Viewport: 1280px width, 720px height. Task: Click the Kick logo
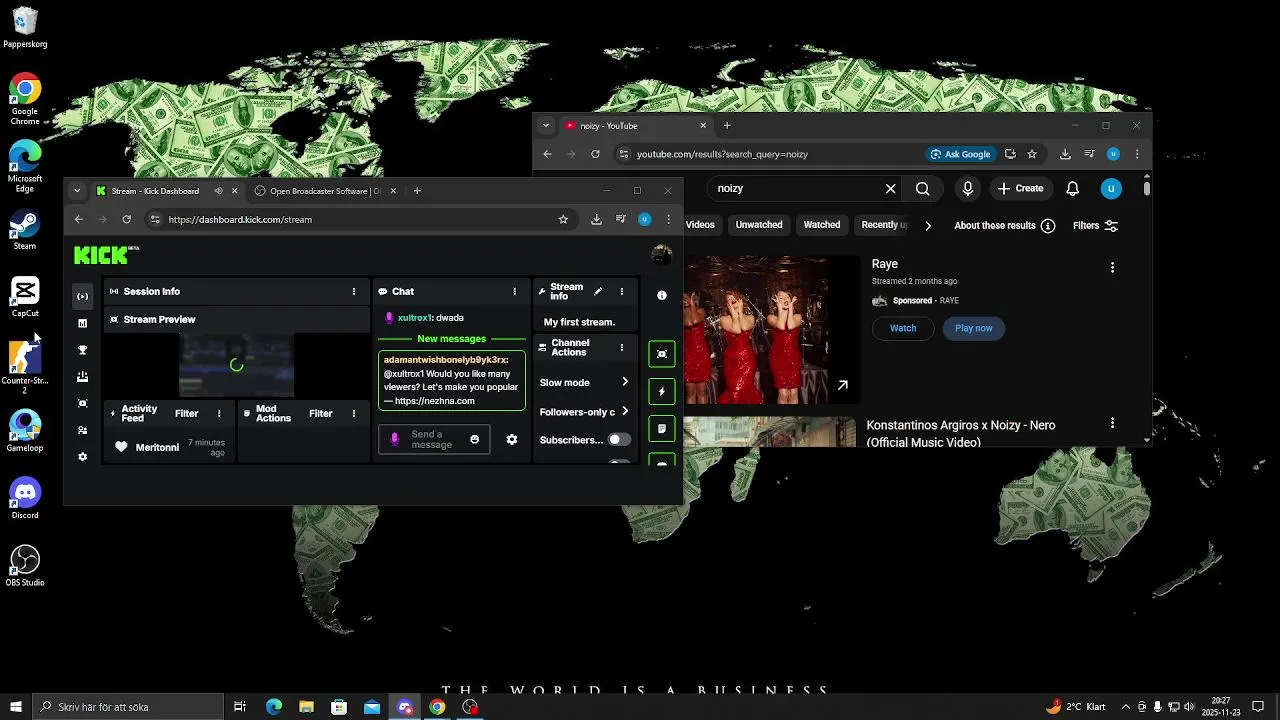pyautogui.click(x=106, y=255)
